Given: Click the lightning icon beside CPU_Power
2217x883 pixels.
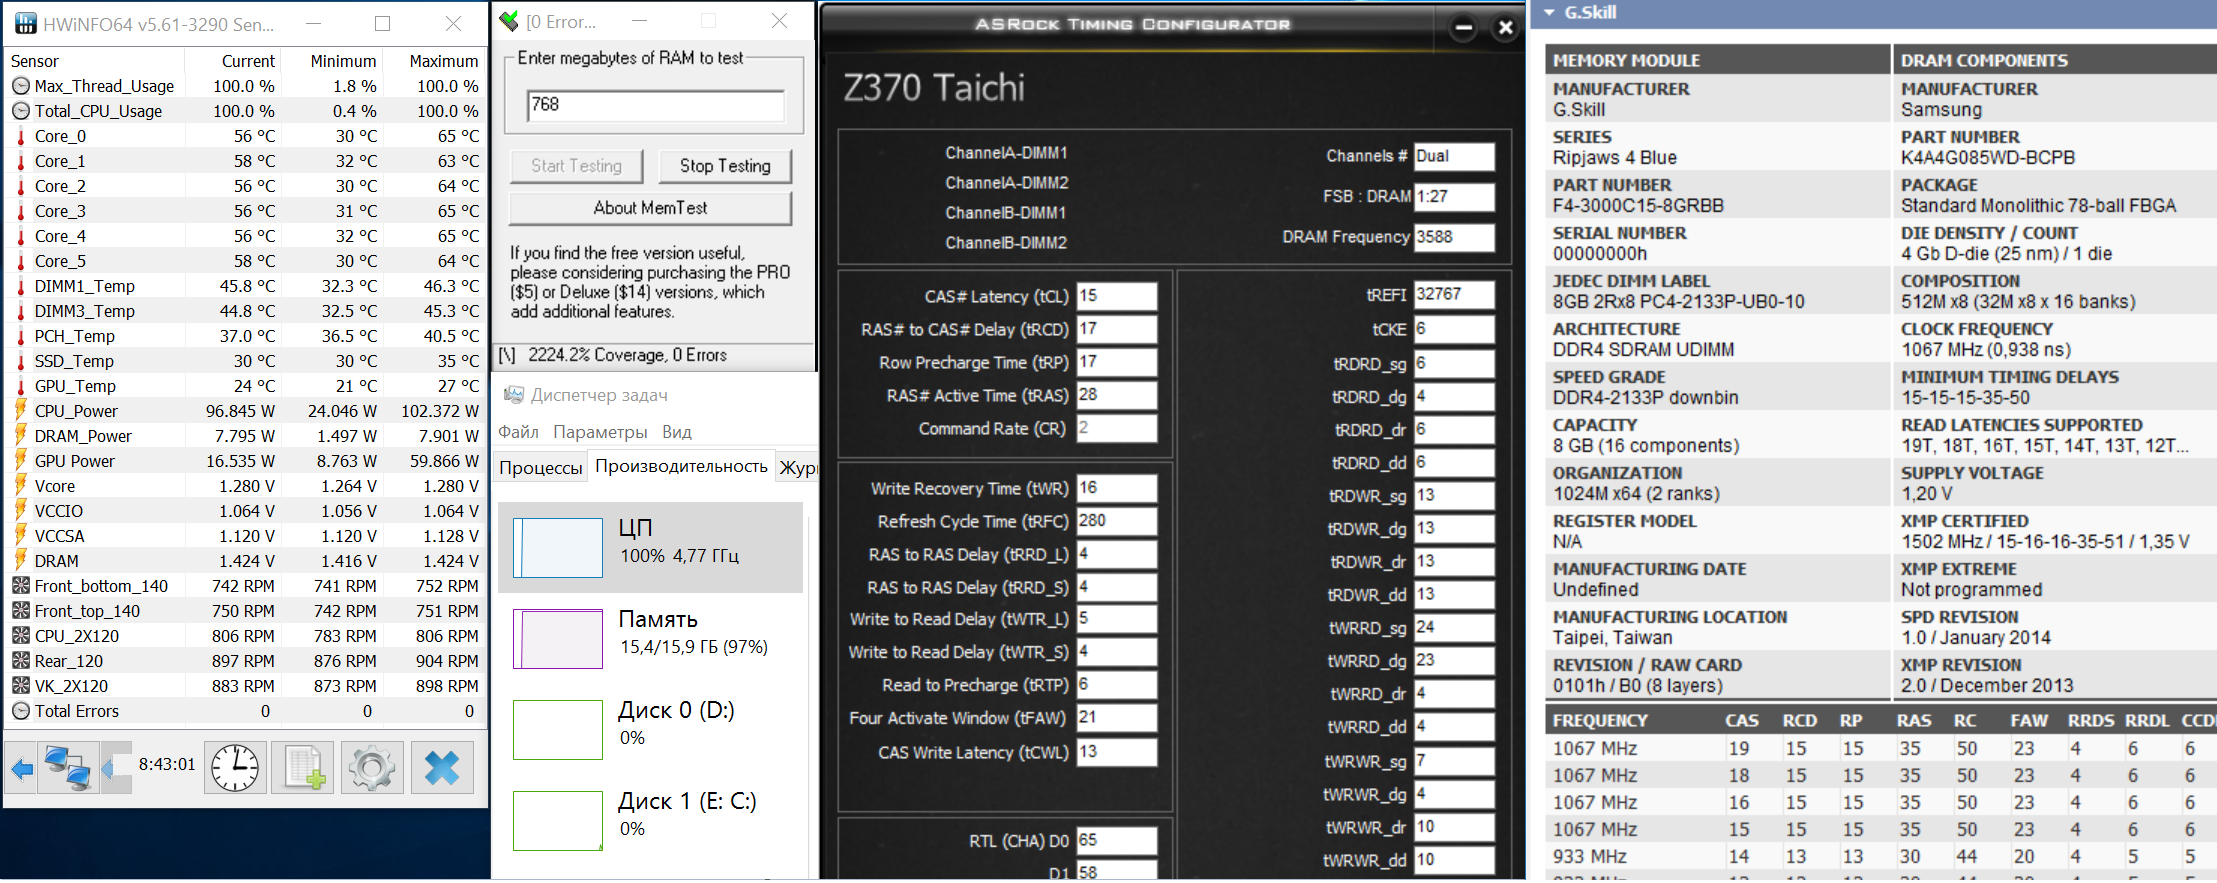Looking at the screenshot, I should pos(20,411).
